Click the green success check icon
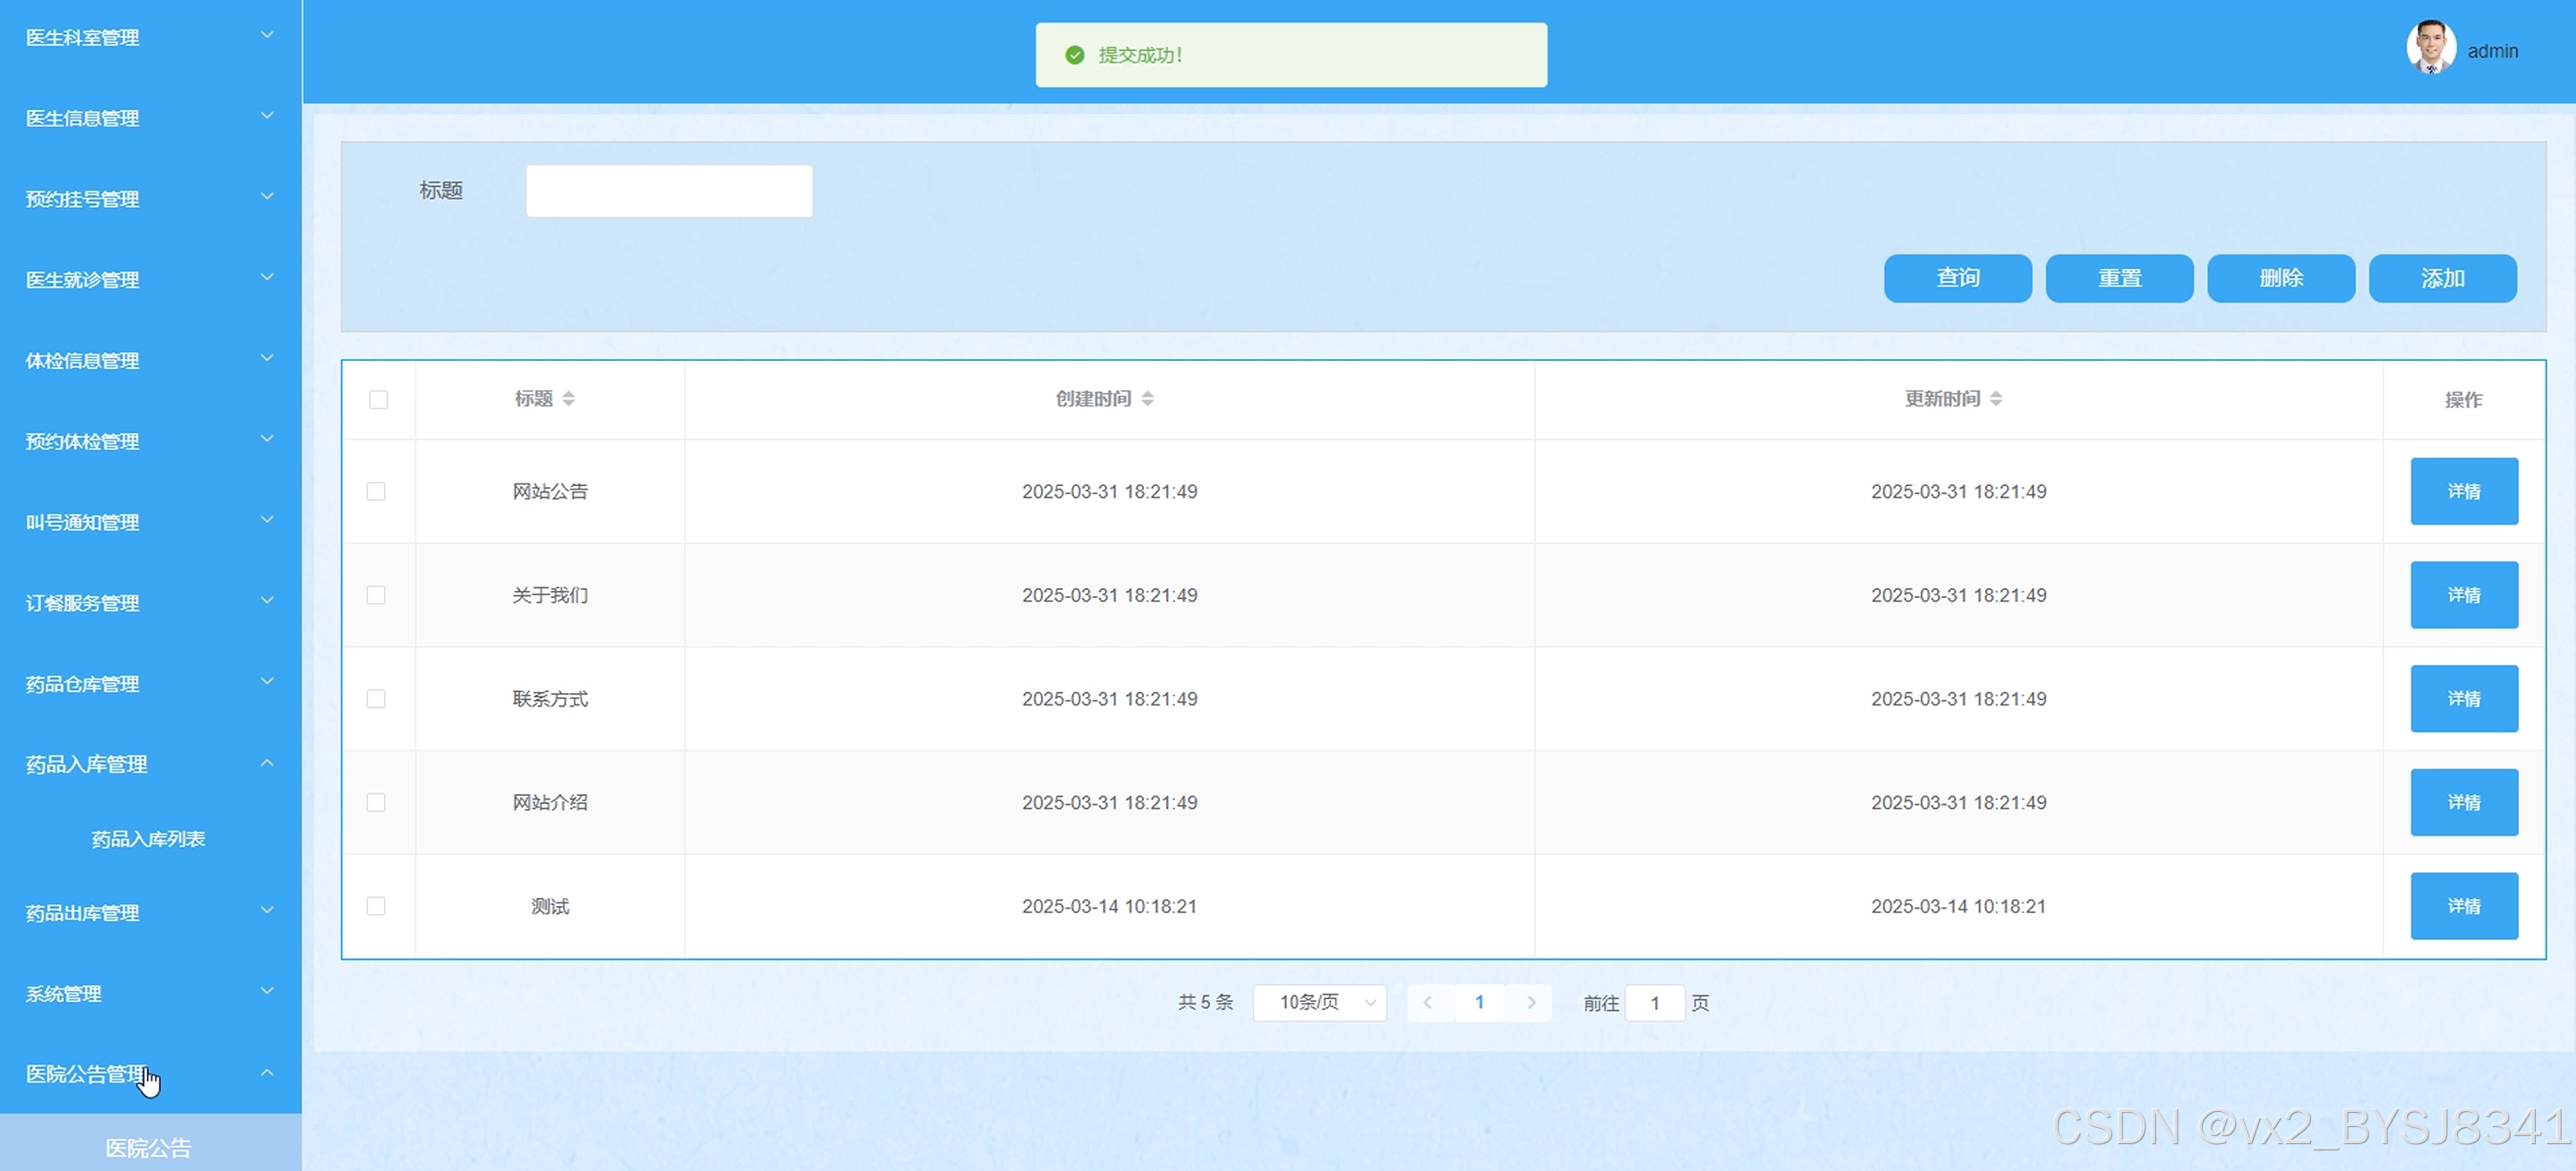This screenshot has height=1171, width=2576. 1075,55
